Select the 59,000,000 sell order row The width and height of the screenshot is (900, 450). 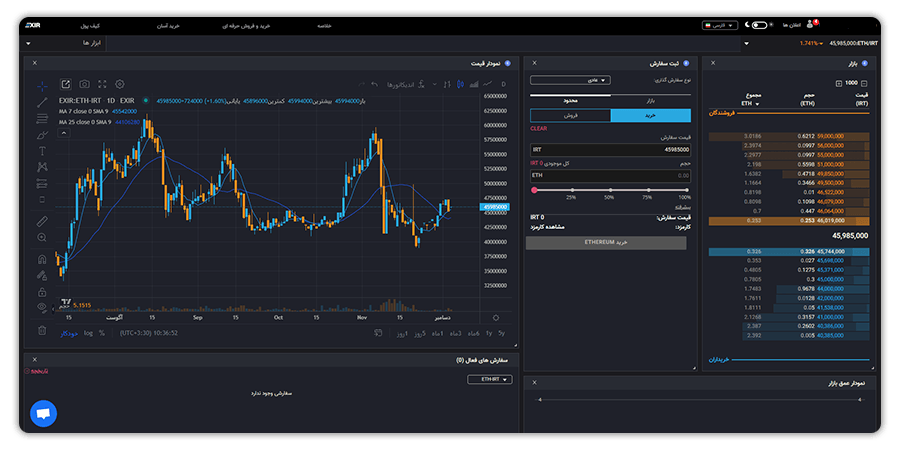[789, 137]
